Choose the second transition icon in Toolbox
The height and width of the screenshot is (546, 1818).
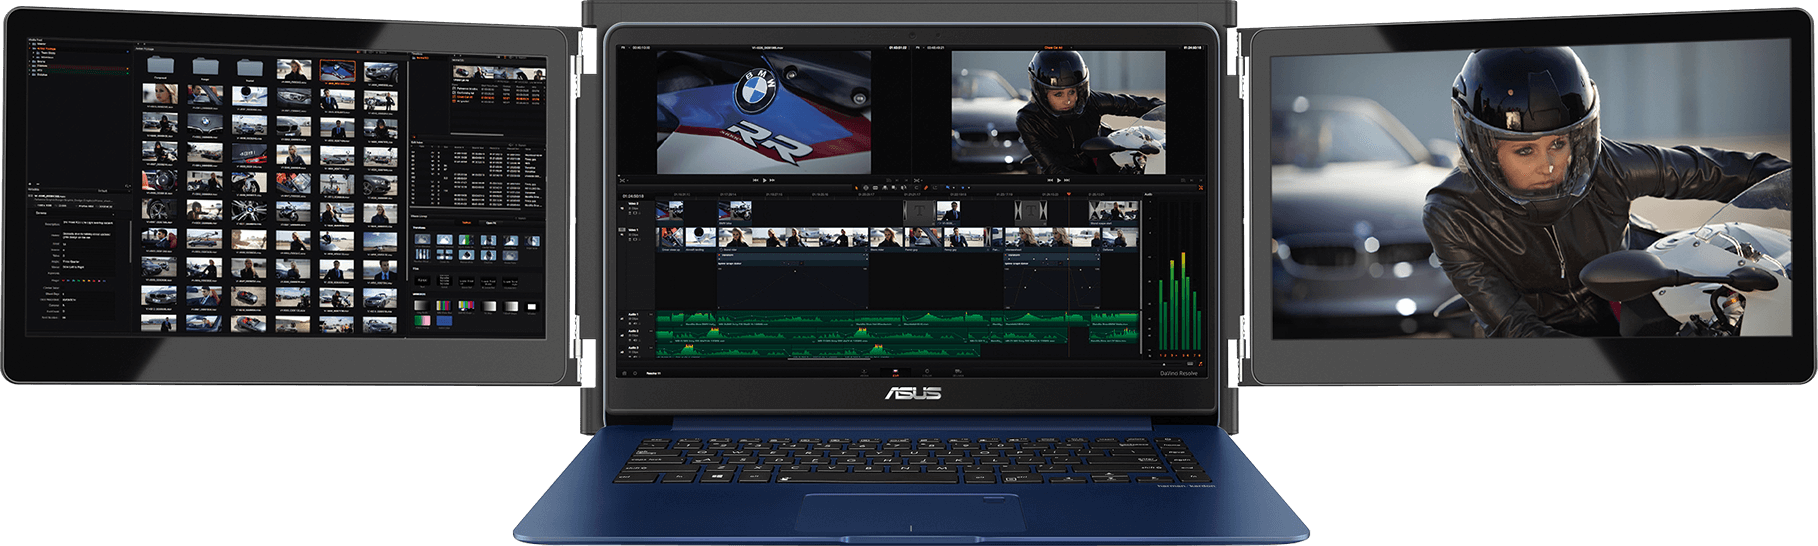point(444,241)
